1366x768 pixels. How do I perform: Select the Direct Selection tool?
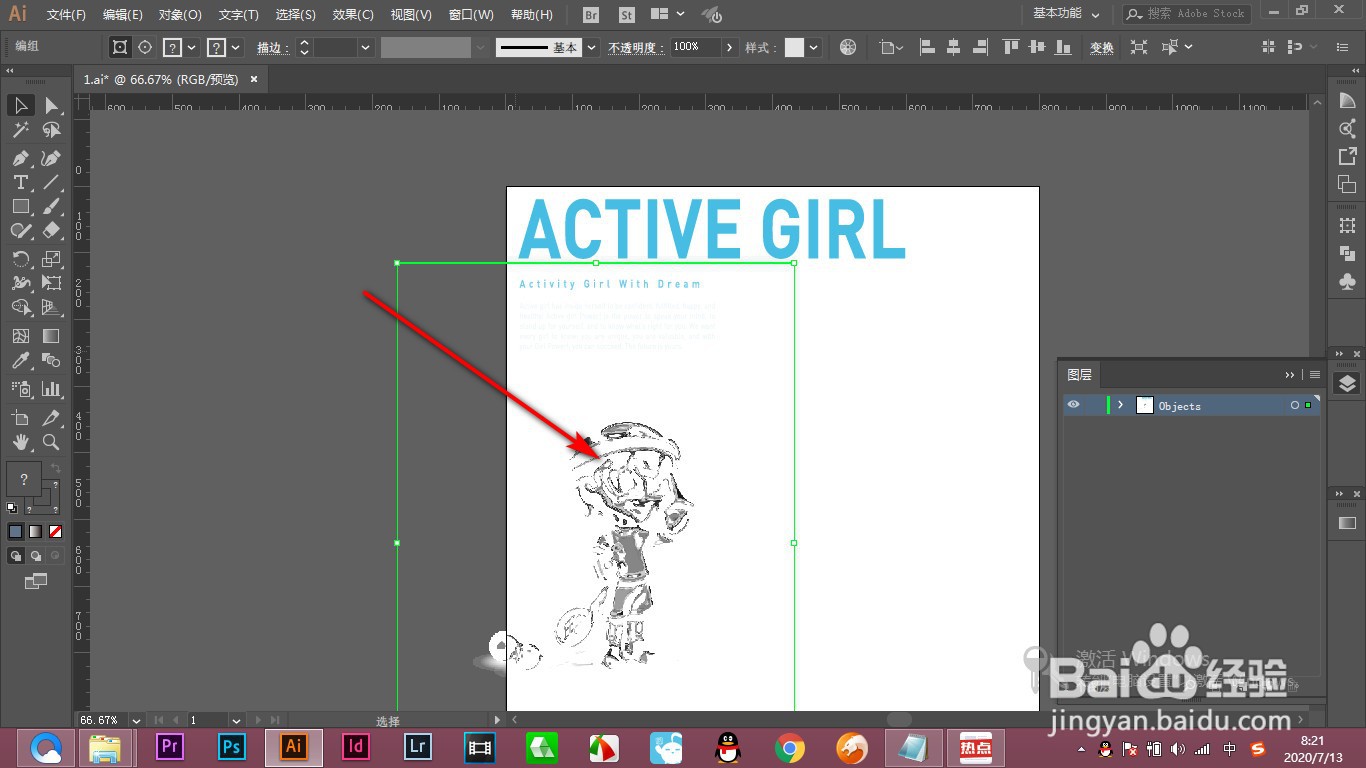pos(51,105)
